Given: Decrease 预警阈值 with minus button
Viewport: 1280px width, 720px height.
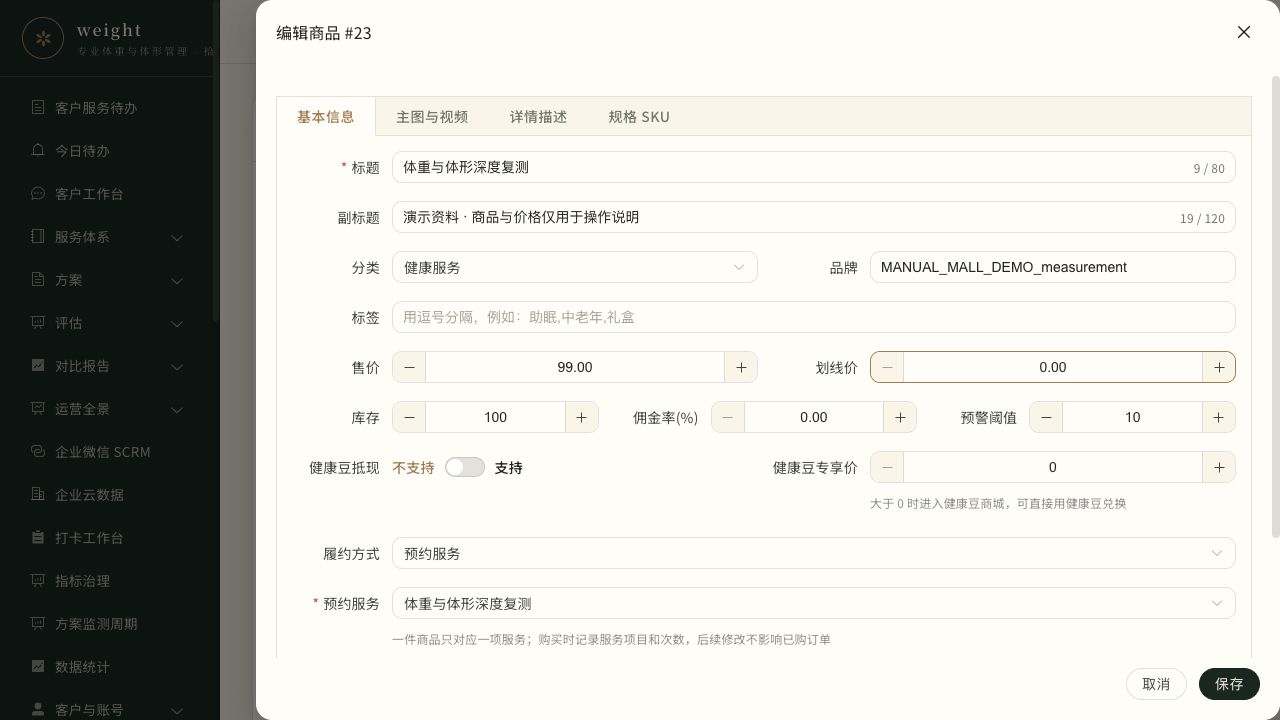Looking at the screenshot, I should pyautogui.click(x=1046, y=417).
